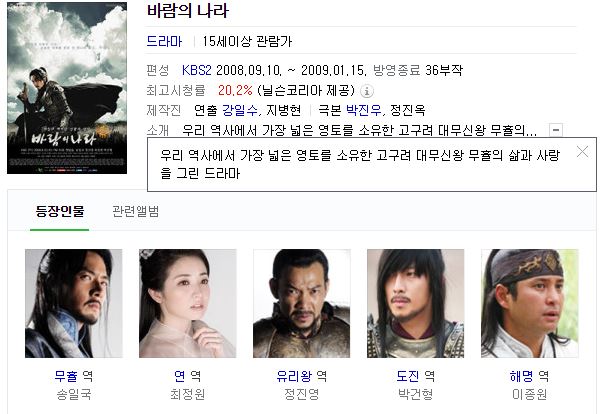603x414 pixels.
Task: Click the 해명 character photo
Action: tap(530, 303)
